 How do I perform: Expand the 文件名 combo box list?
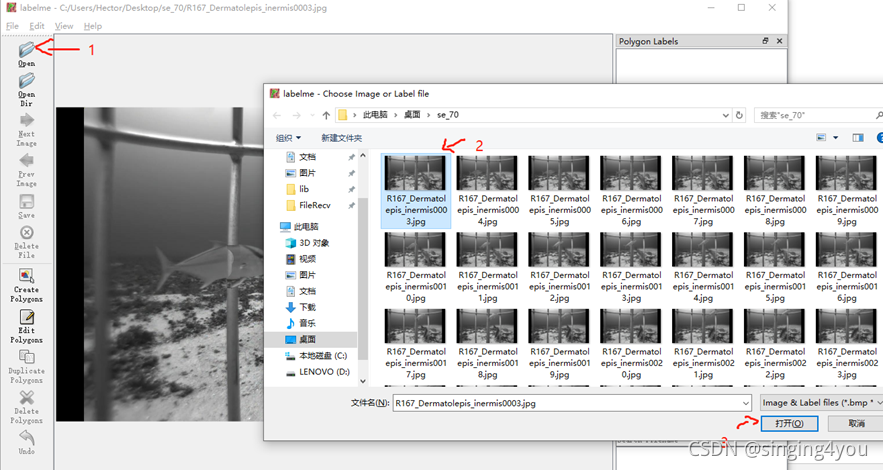pos(746,404)
